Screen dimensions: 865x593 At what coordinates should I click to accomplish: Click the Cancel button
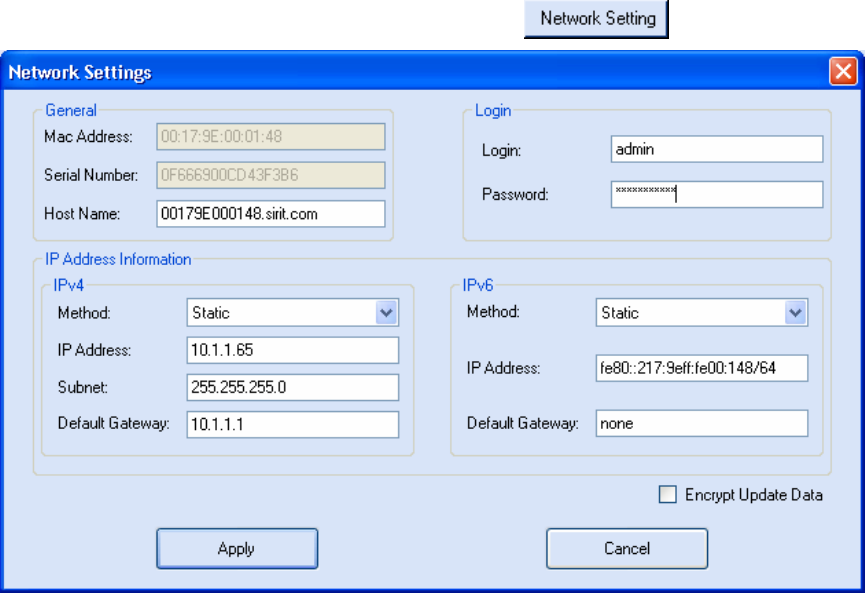click(x=627, y=548)
